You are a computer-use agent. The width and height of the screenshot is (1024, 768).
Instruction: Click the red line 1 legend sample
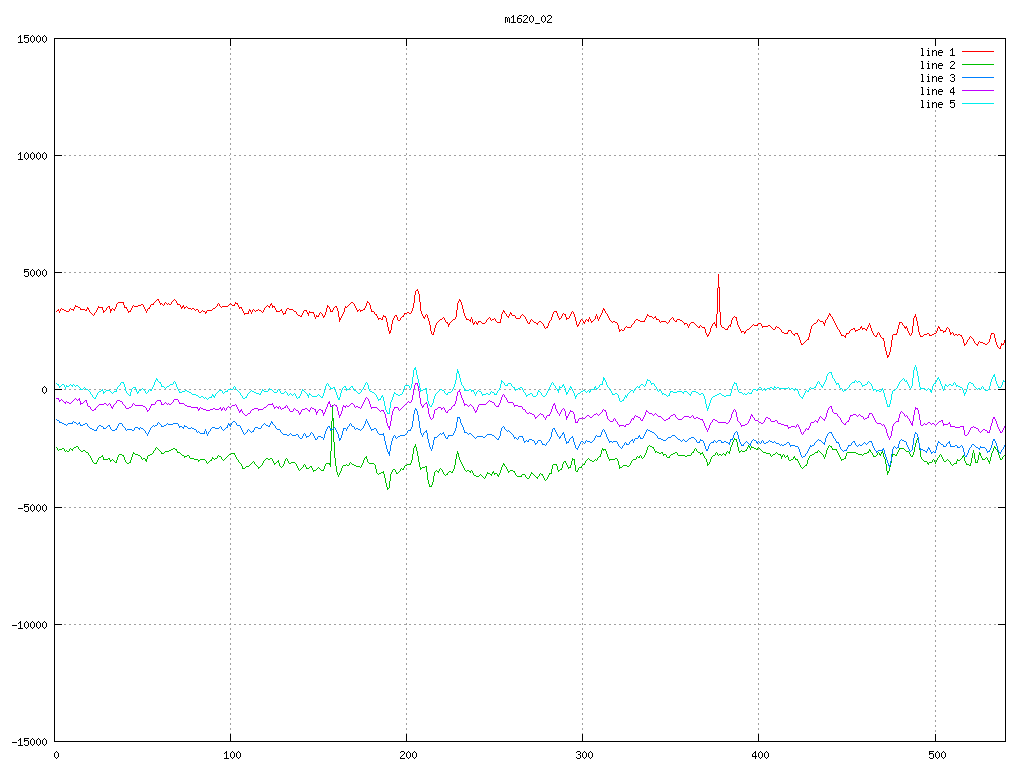coord(977,52)
